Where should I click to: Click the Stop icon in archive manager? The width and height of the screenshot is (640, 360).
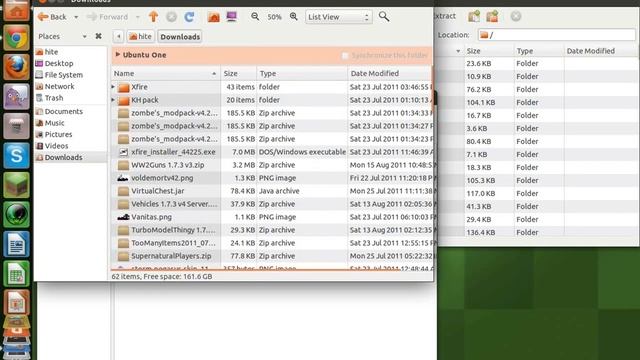pyautogui.click(x=516, y=16)
